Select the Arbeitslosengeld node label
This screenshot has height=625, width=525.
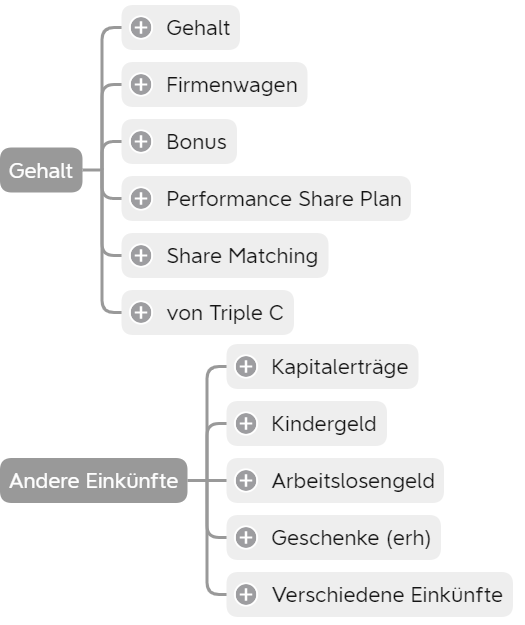click(353, 481)
